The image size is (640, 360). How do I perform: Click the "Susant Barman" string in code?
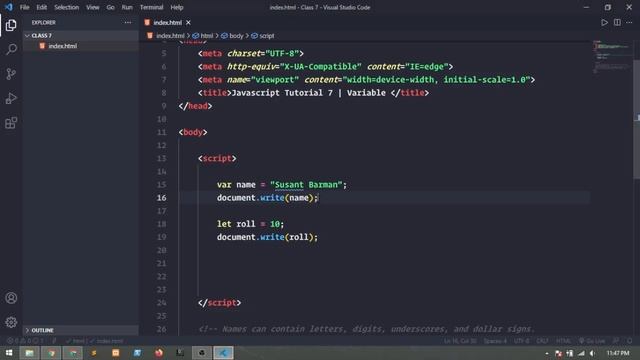point(306,184)
